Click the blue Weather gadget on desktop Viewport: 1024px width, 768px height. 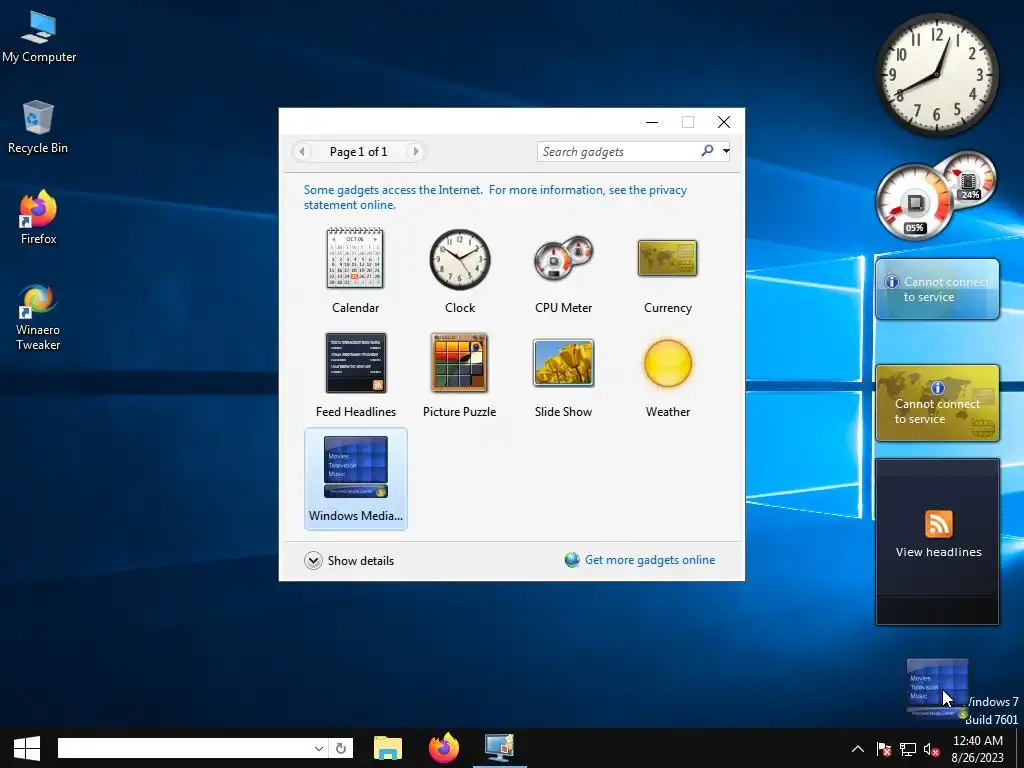936,289
